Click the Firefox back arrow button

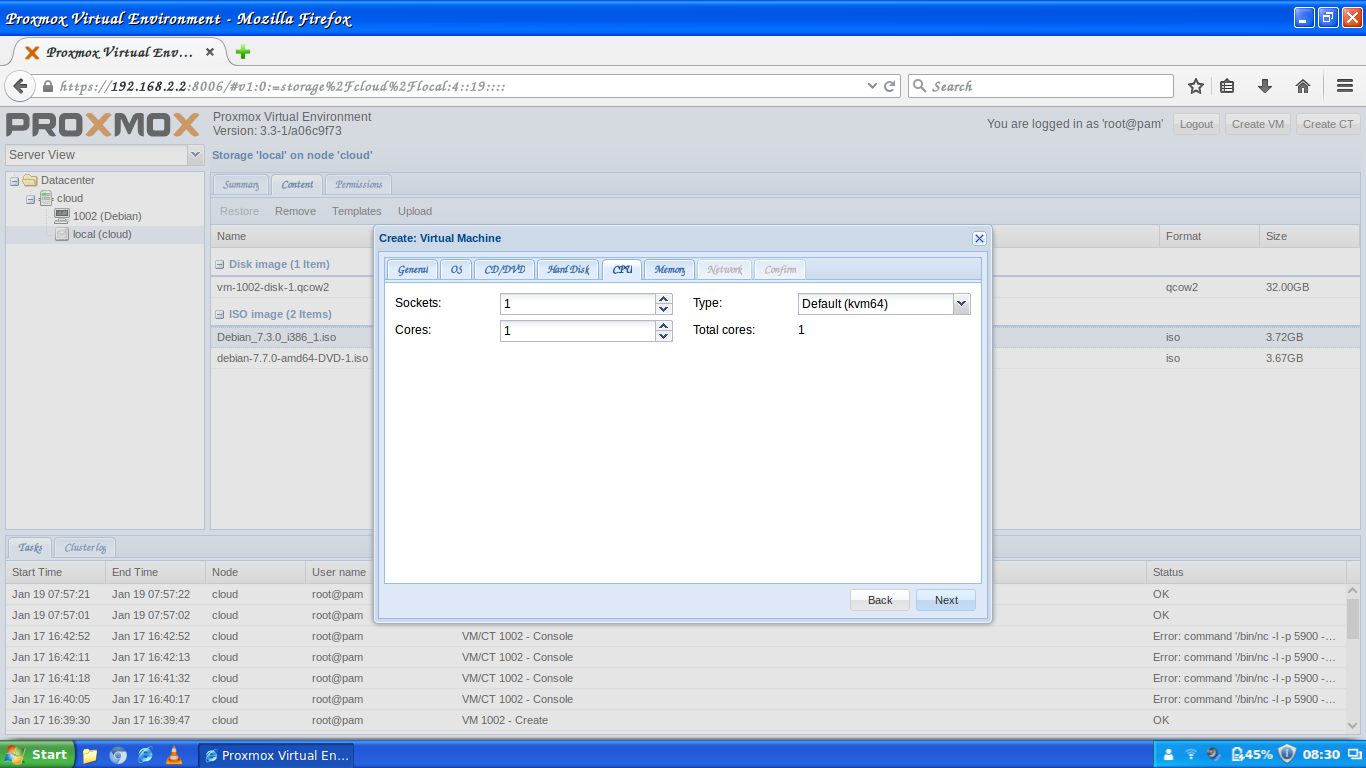pyautogui.click(x=20, y=86)
